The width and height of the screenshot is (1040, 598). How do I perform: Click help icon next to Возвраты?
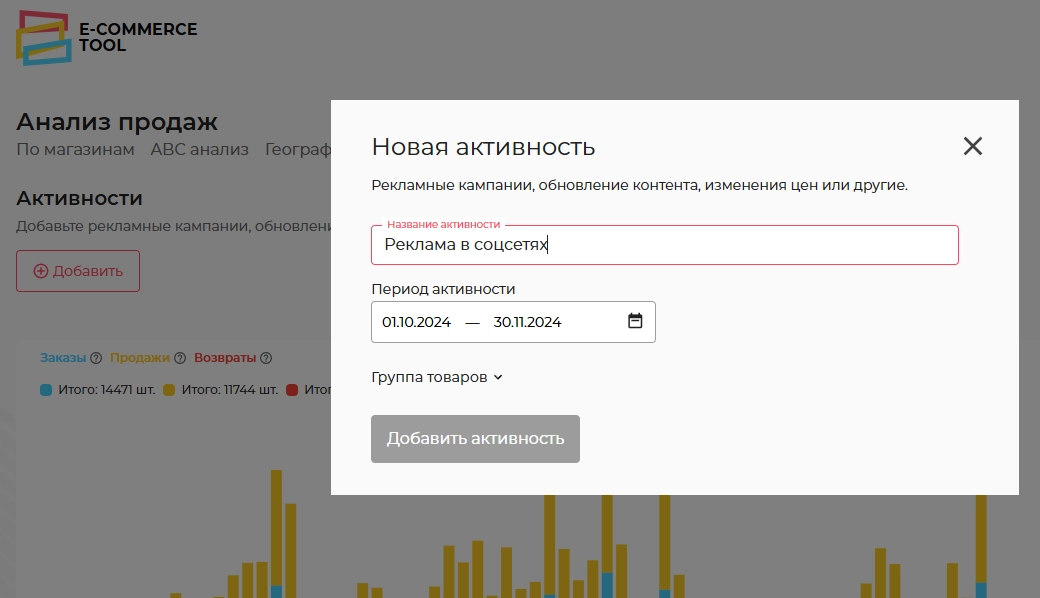(x=266, y=358)
